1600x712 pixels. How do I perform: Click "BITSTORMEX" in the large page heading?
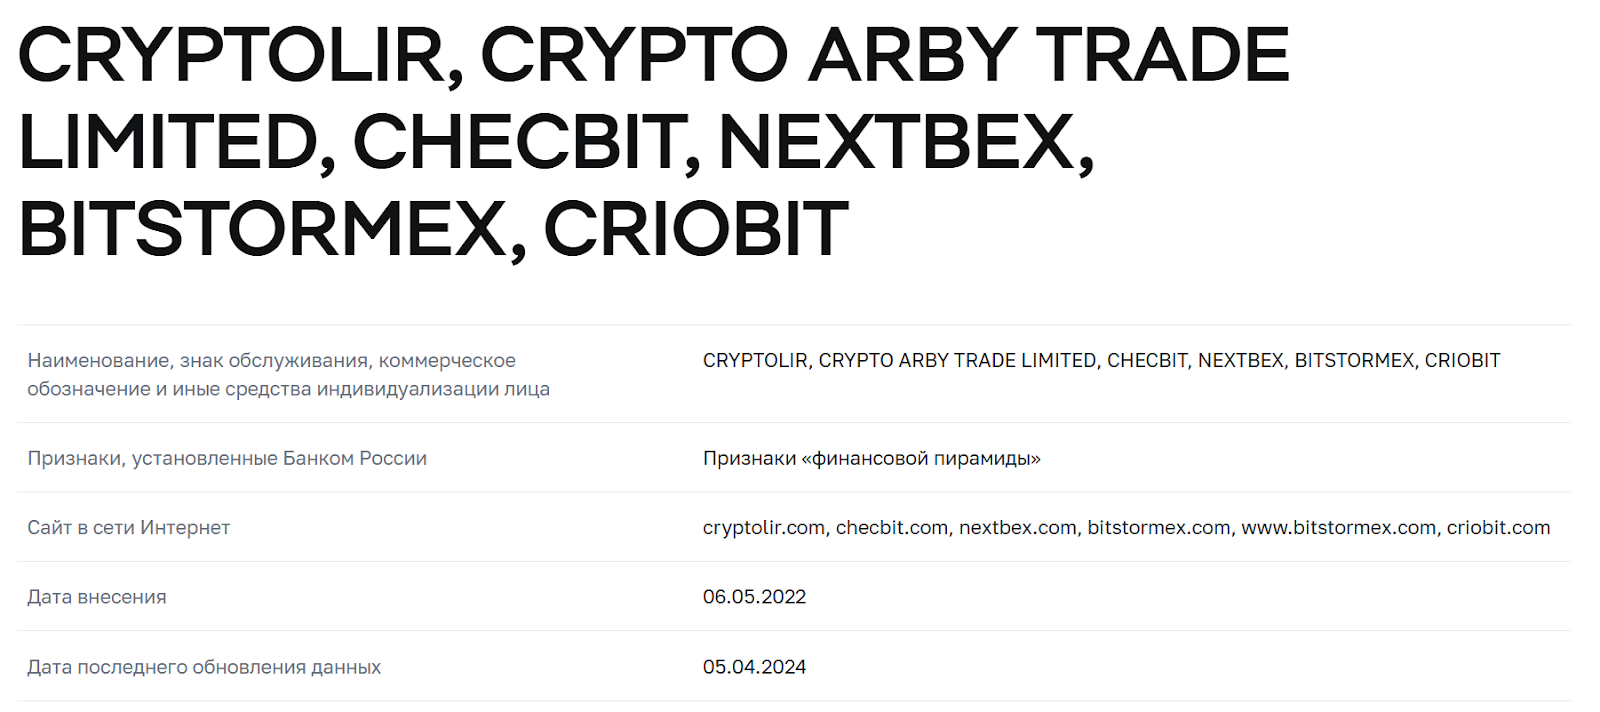pyautogui.click(x=262, y=229)
